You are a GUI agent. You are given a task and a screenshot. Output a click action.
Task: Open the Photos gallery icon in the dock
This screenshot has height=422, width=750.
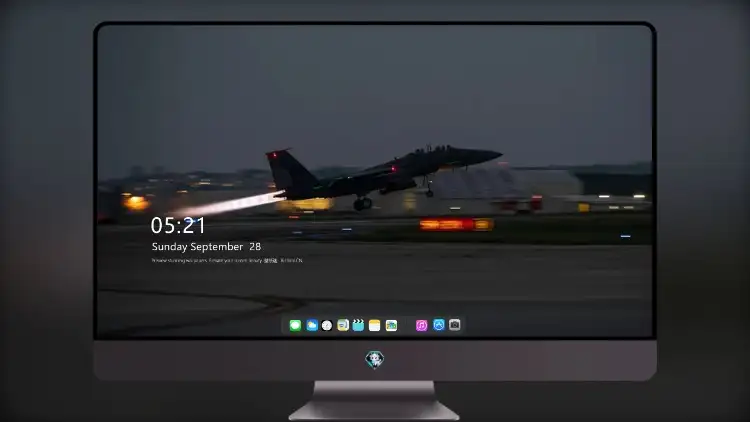coord(391,325)
